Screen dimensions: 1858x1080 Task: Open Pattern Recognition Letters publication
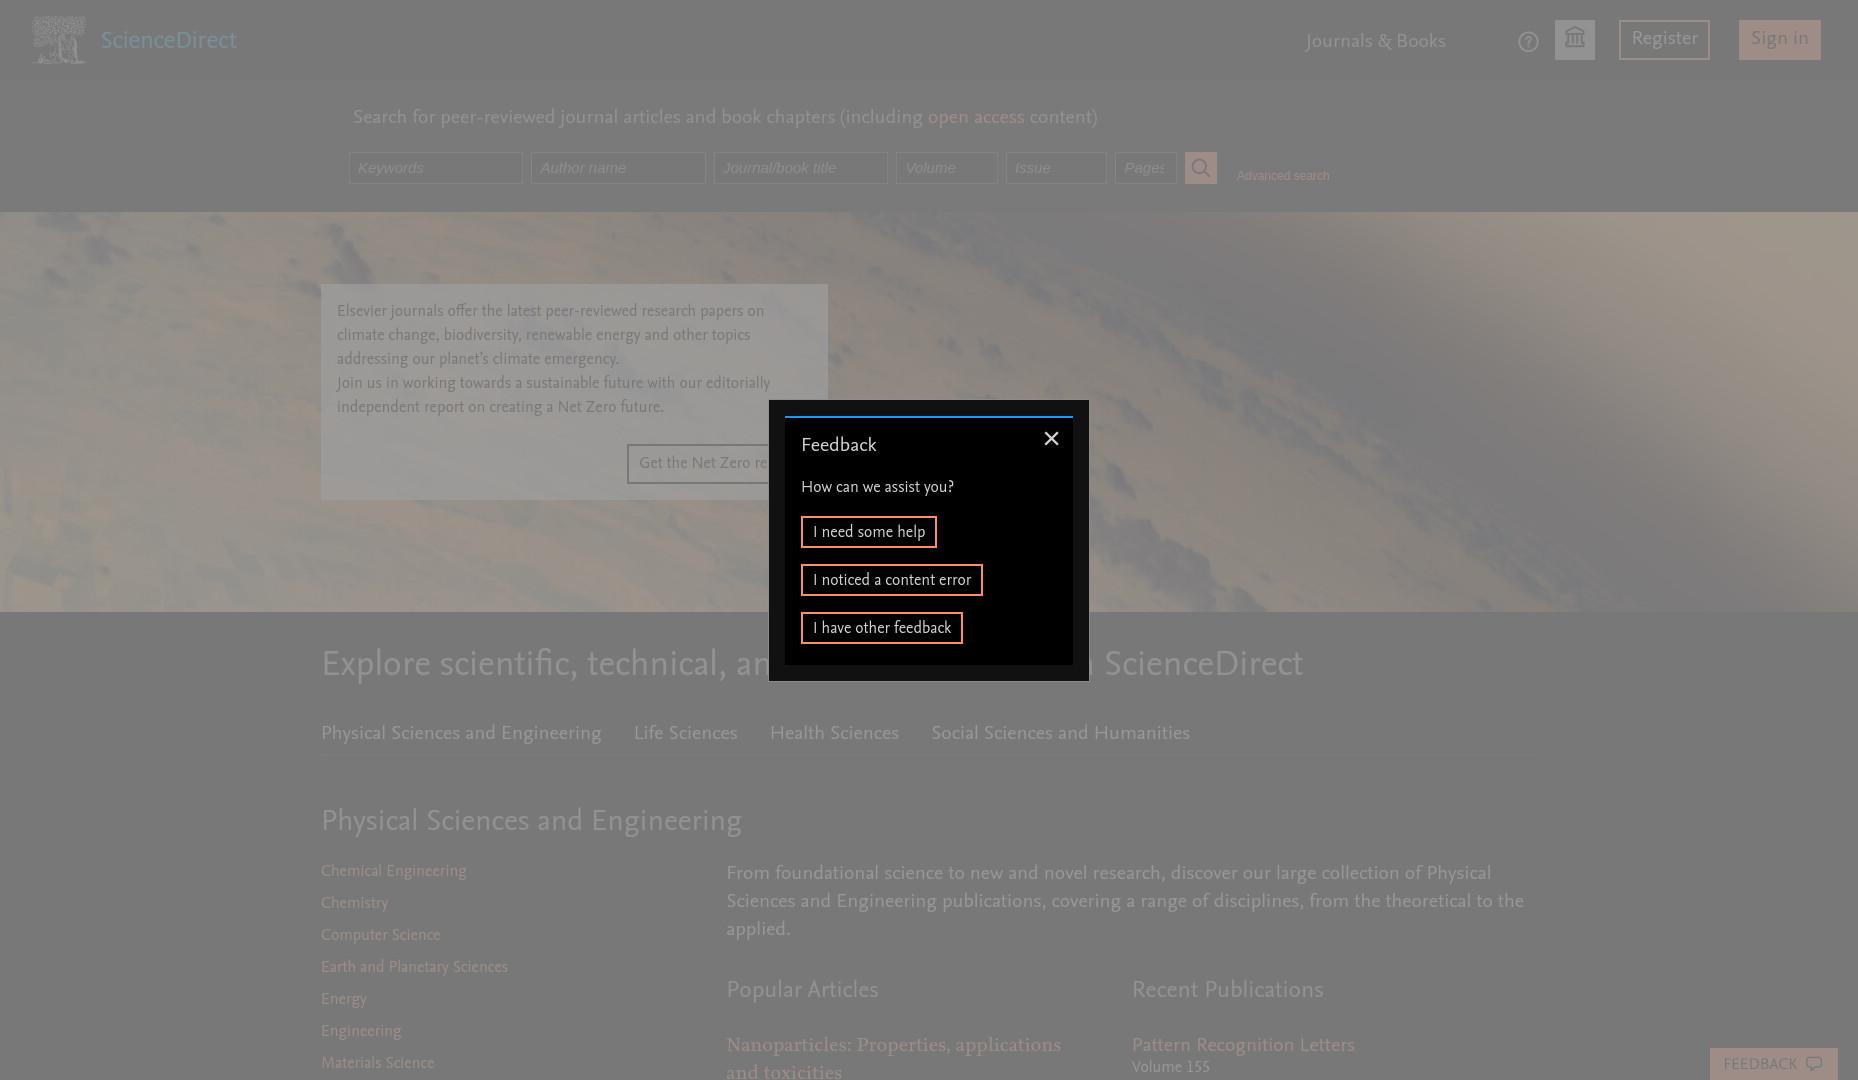(x=1243, y=1046)
